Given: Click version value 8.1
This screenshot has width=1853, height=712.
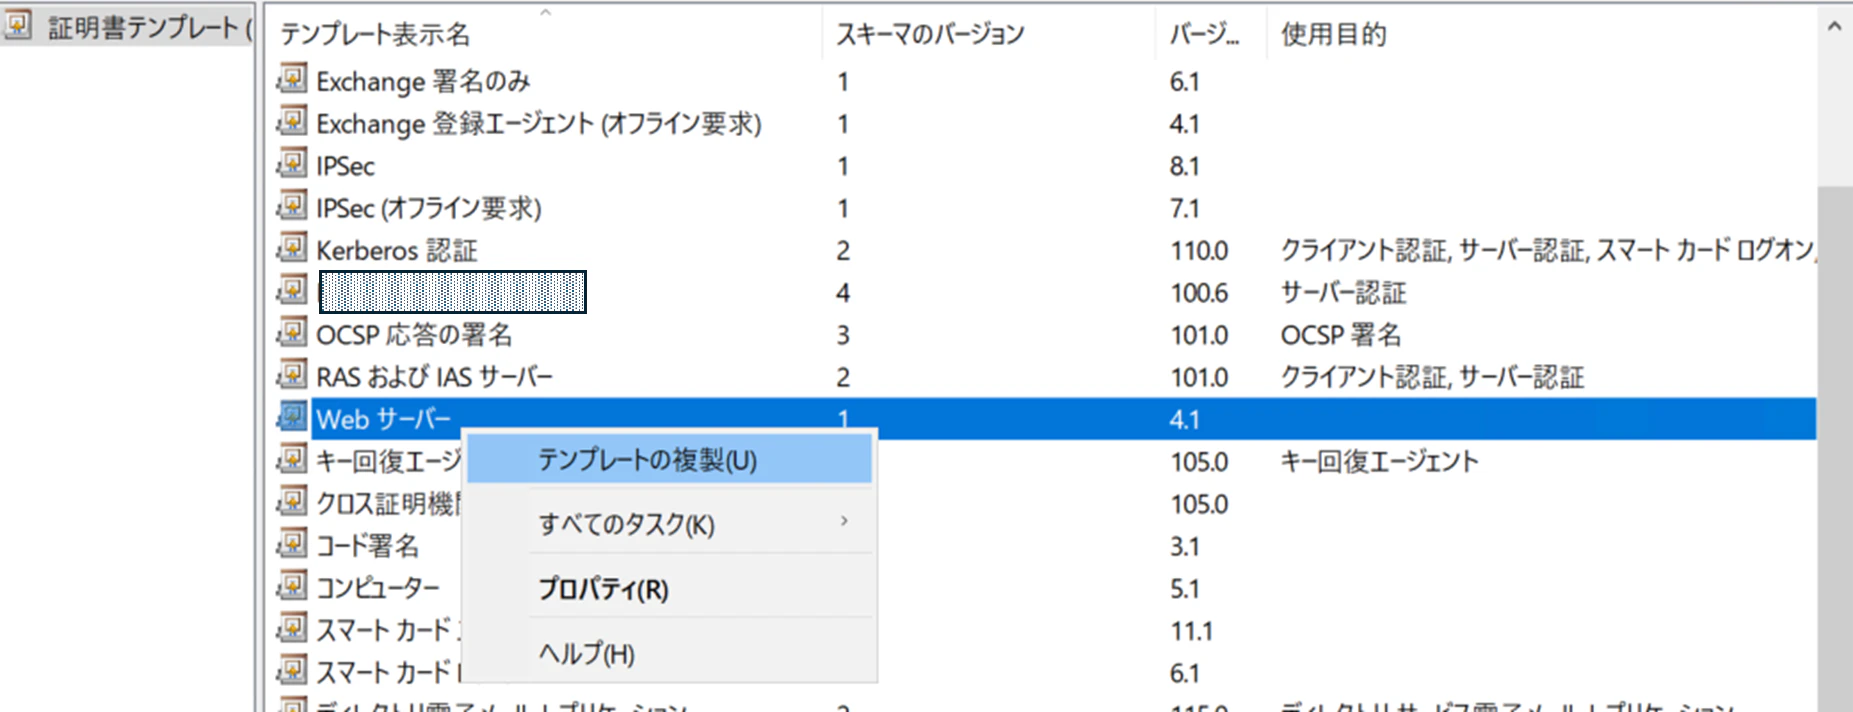Looking at the screenshot, I should 1185,166.
